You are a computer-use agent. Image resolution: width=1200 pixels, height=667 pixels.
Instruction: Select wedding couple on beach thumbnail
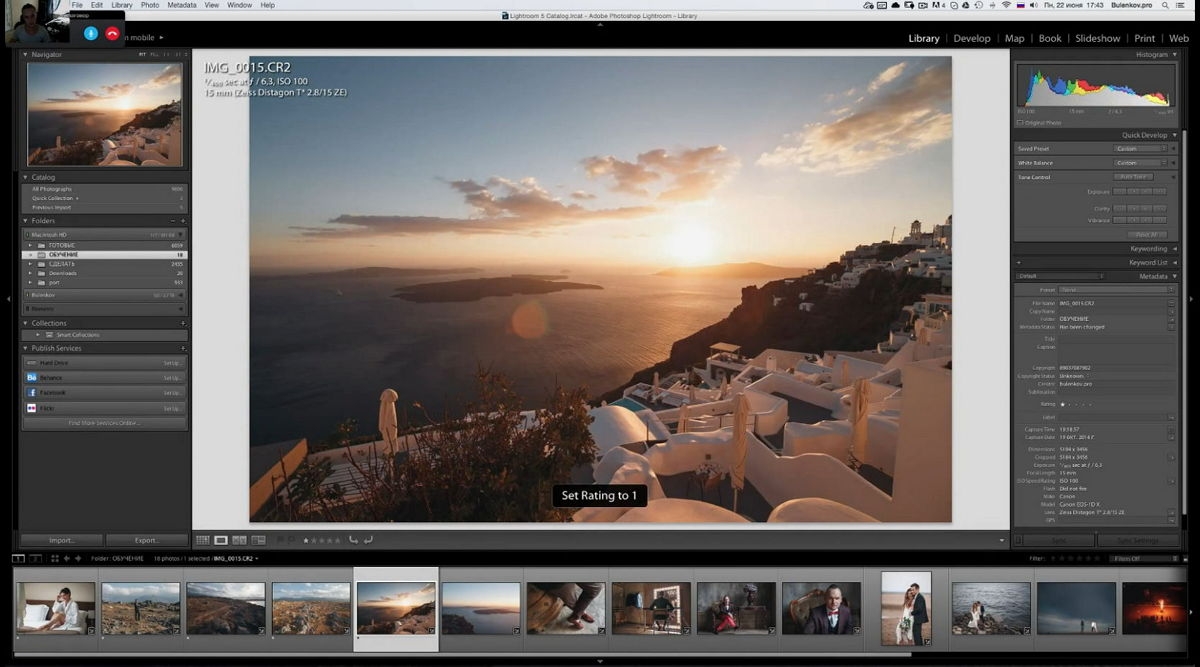click(x=906, y=608)
